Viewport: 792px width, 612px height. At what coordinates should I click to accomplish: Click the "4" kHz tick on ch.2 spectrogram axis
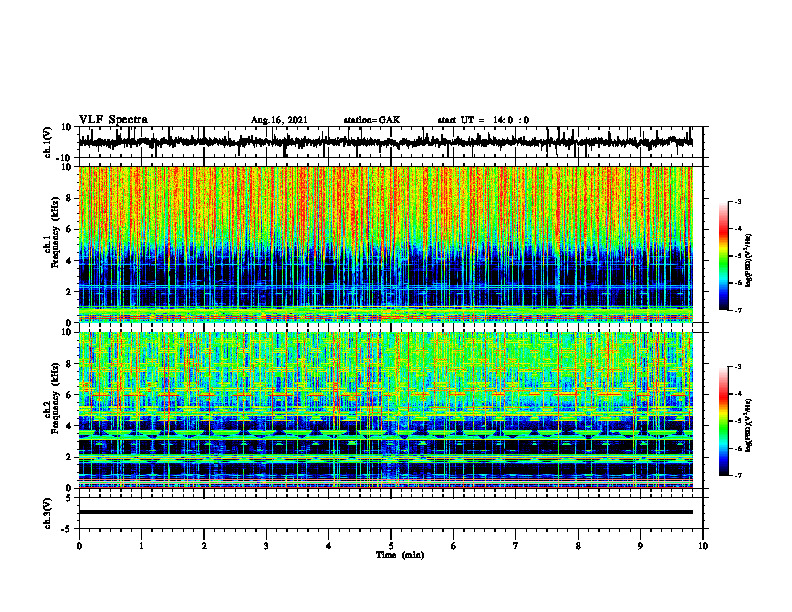(69, 426)
